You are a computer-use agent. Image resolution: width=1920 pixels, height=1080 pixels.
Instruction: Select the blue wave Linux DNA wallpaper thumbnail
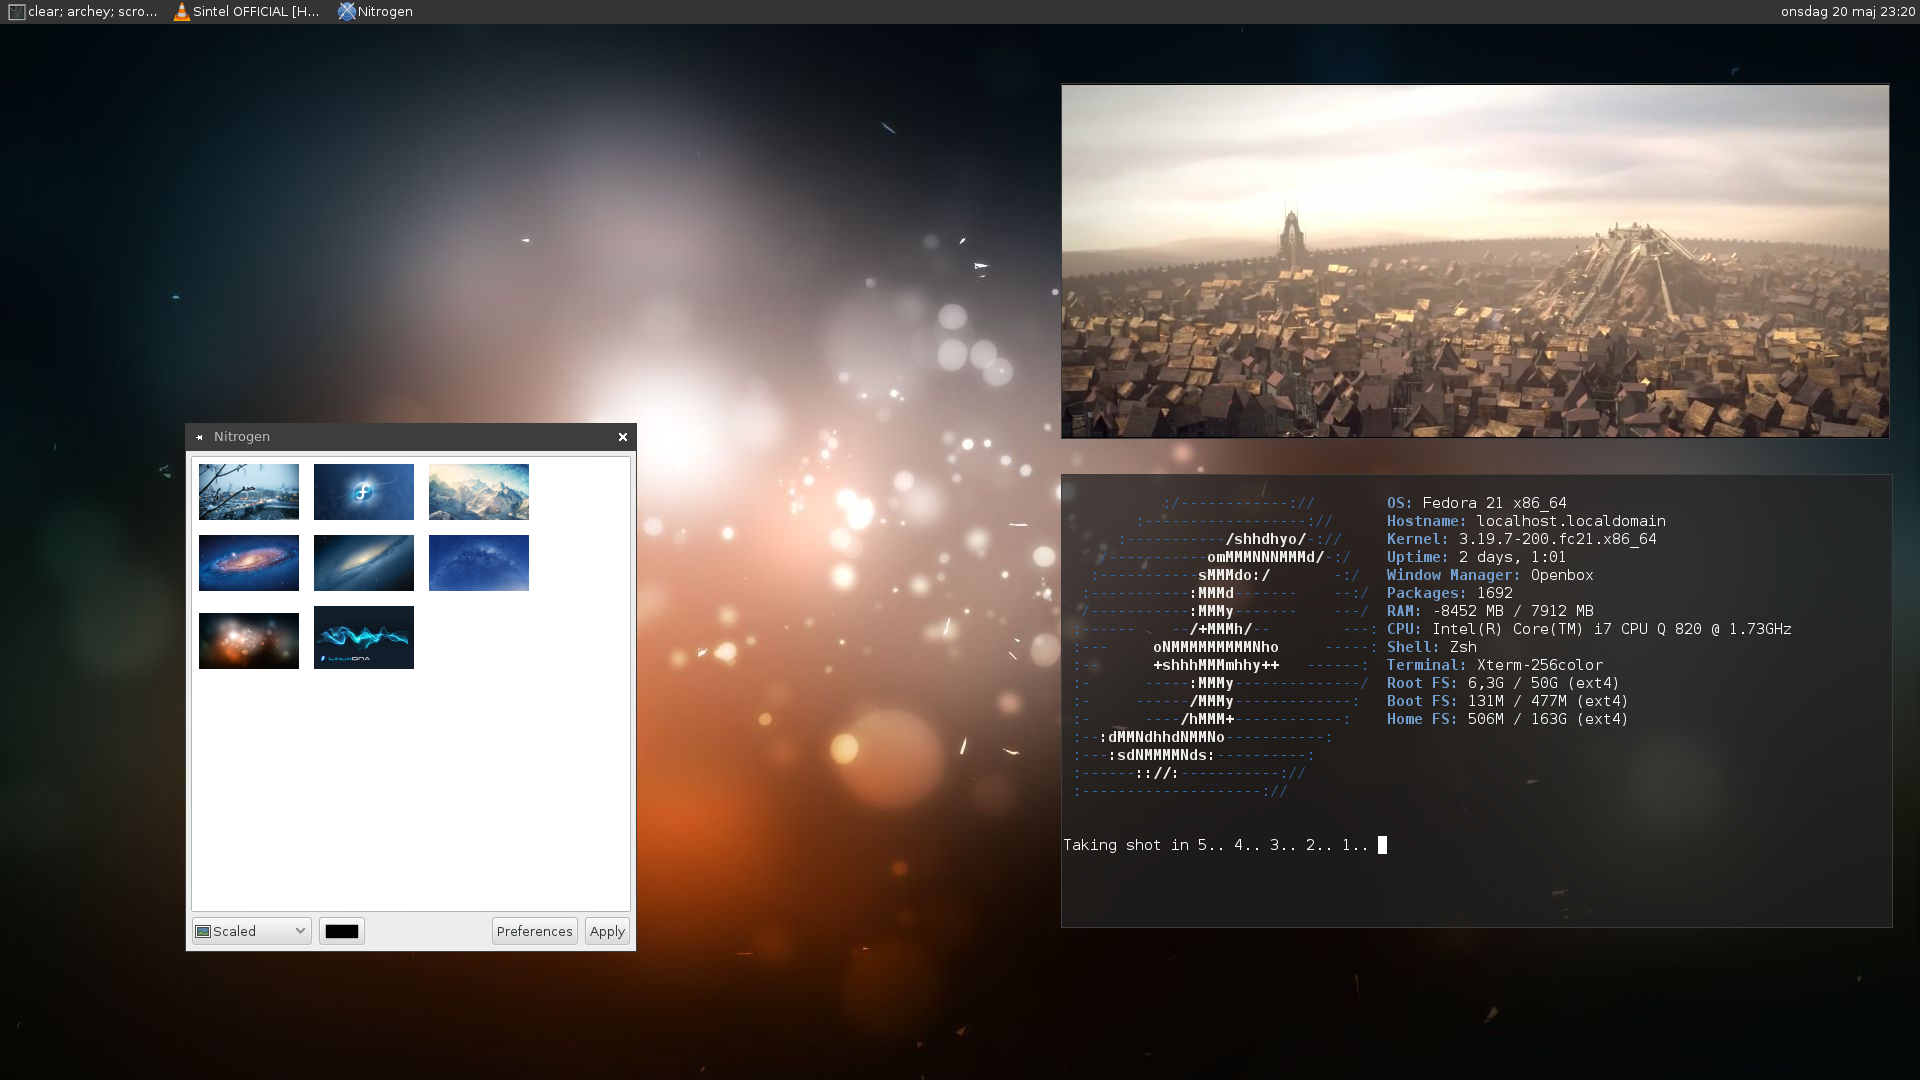click(x=363, y=637)
